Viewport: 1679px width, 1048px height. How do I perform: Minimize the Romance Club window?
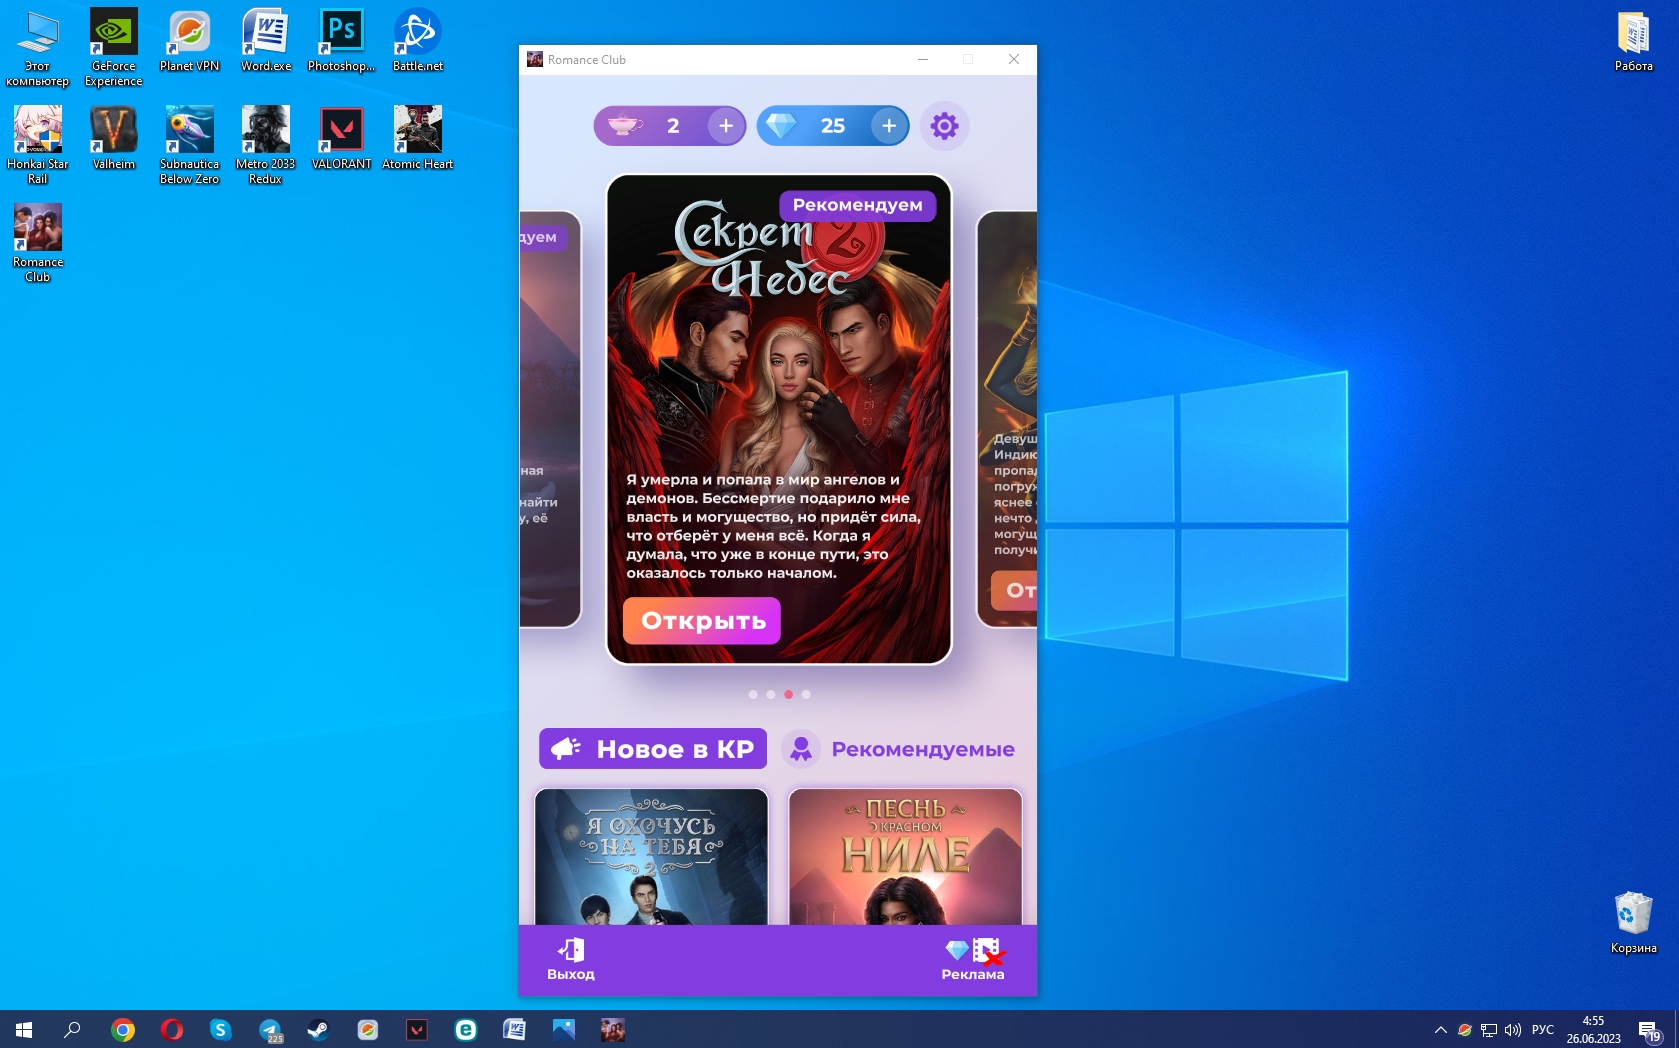pyautogui.click(x=923, y=60)
